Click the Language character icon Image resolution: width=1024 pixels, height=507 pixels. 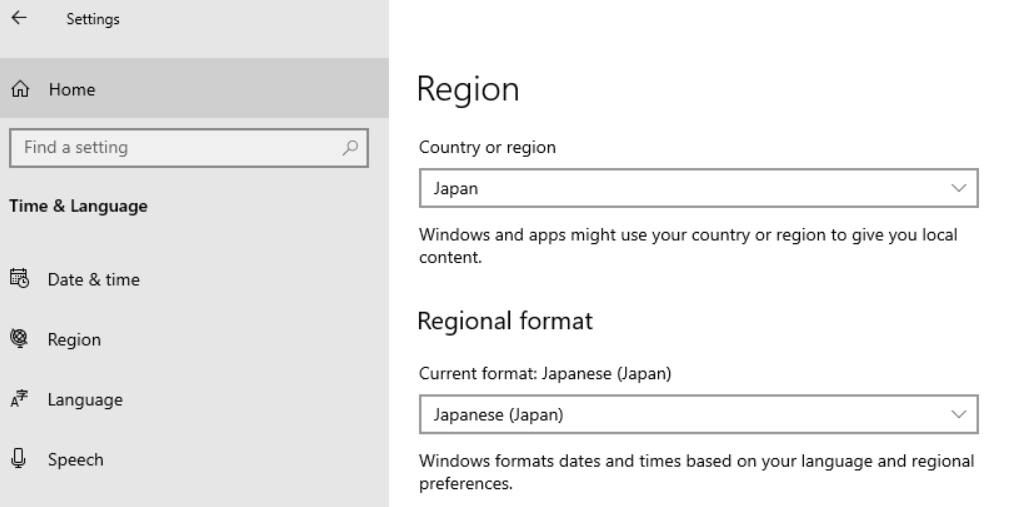click(x=21, y=400)
